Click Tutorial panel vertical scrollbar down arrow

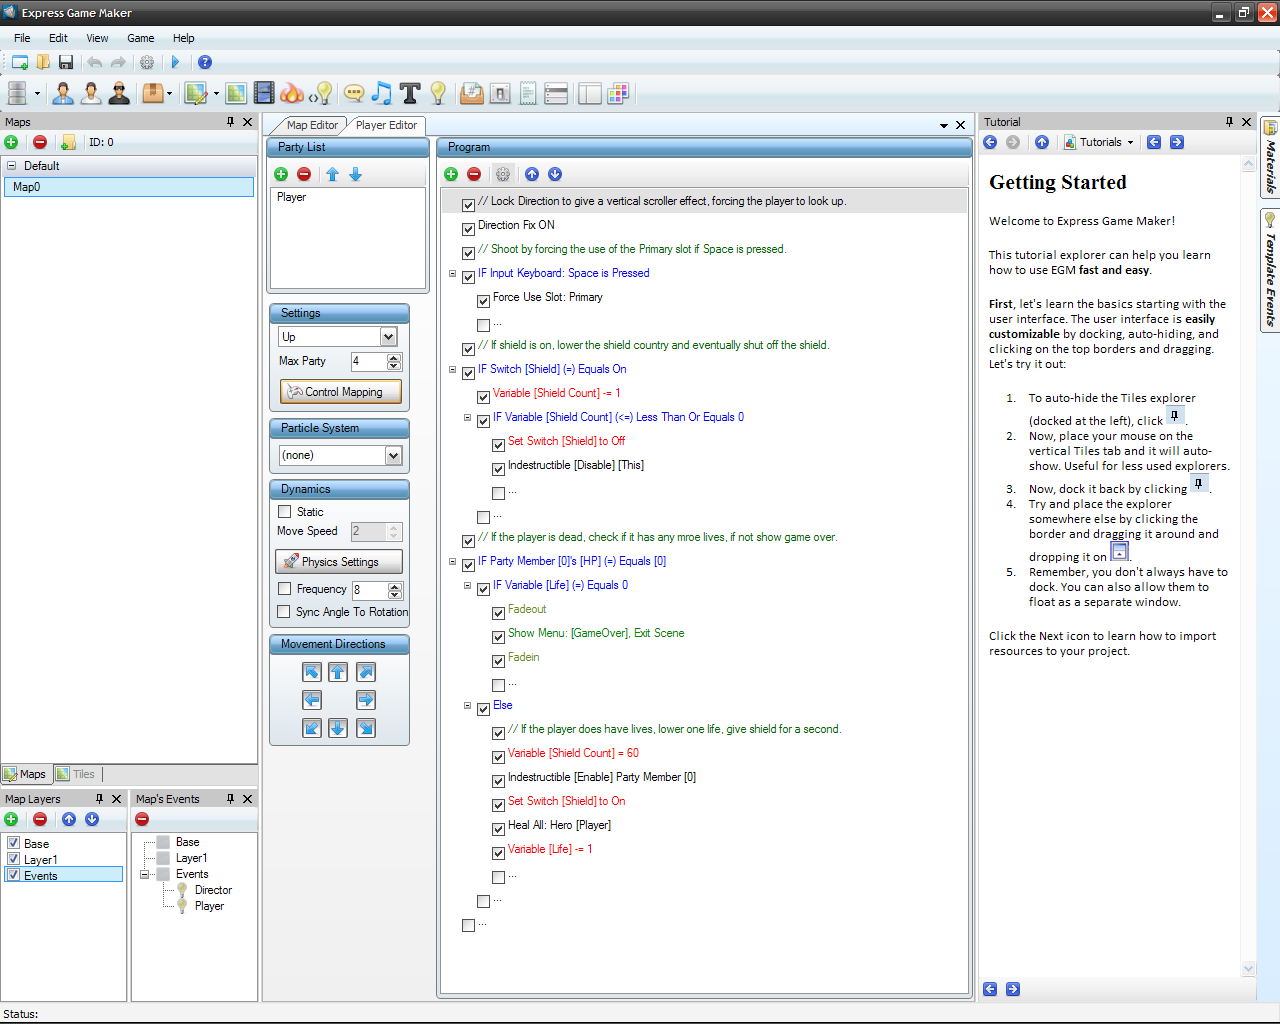(x=1248, y=968)
